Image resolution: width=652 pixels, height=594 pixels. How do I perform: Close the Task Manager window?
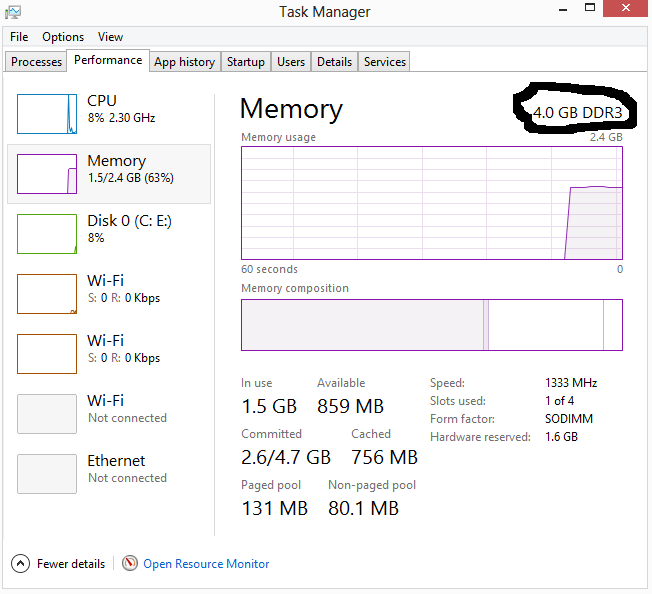click(x=625, y=8)
